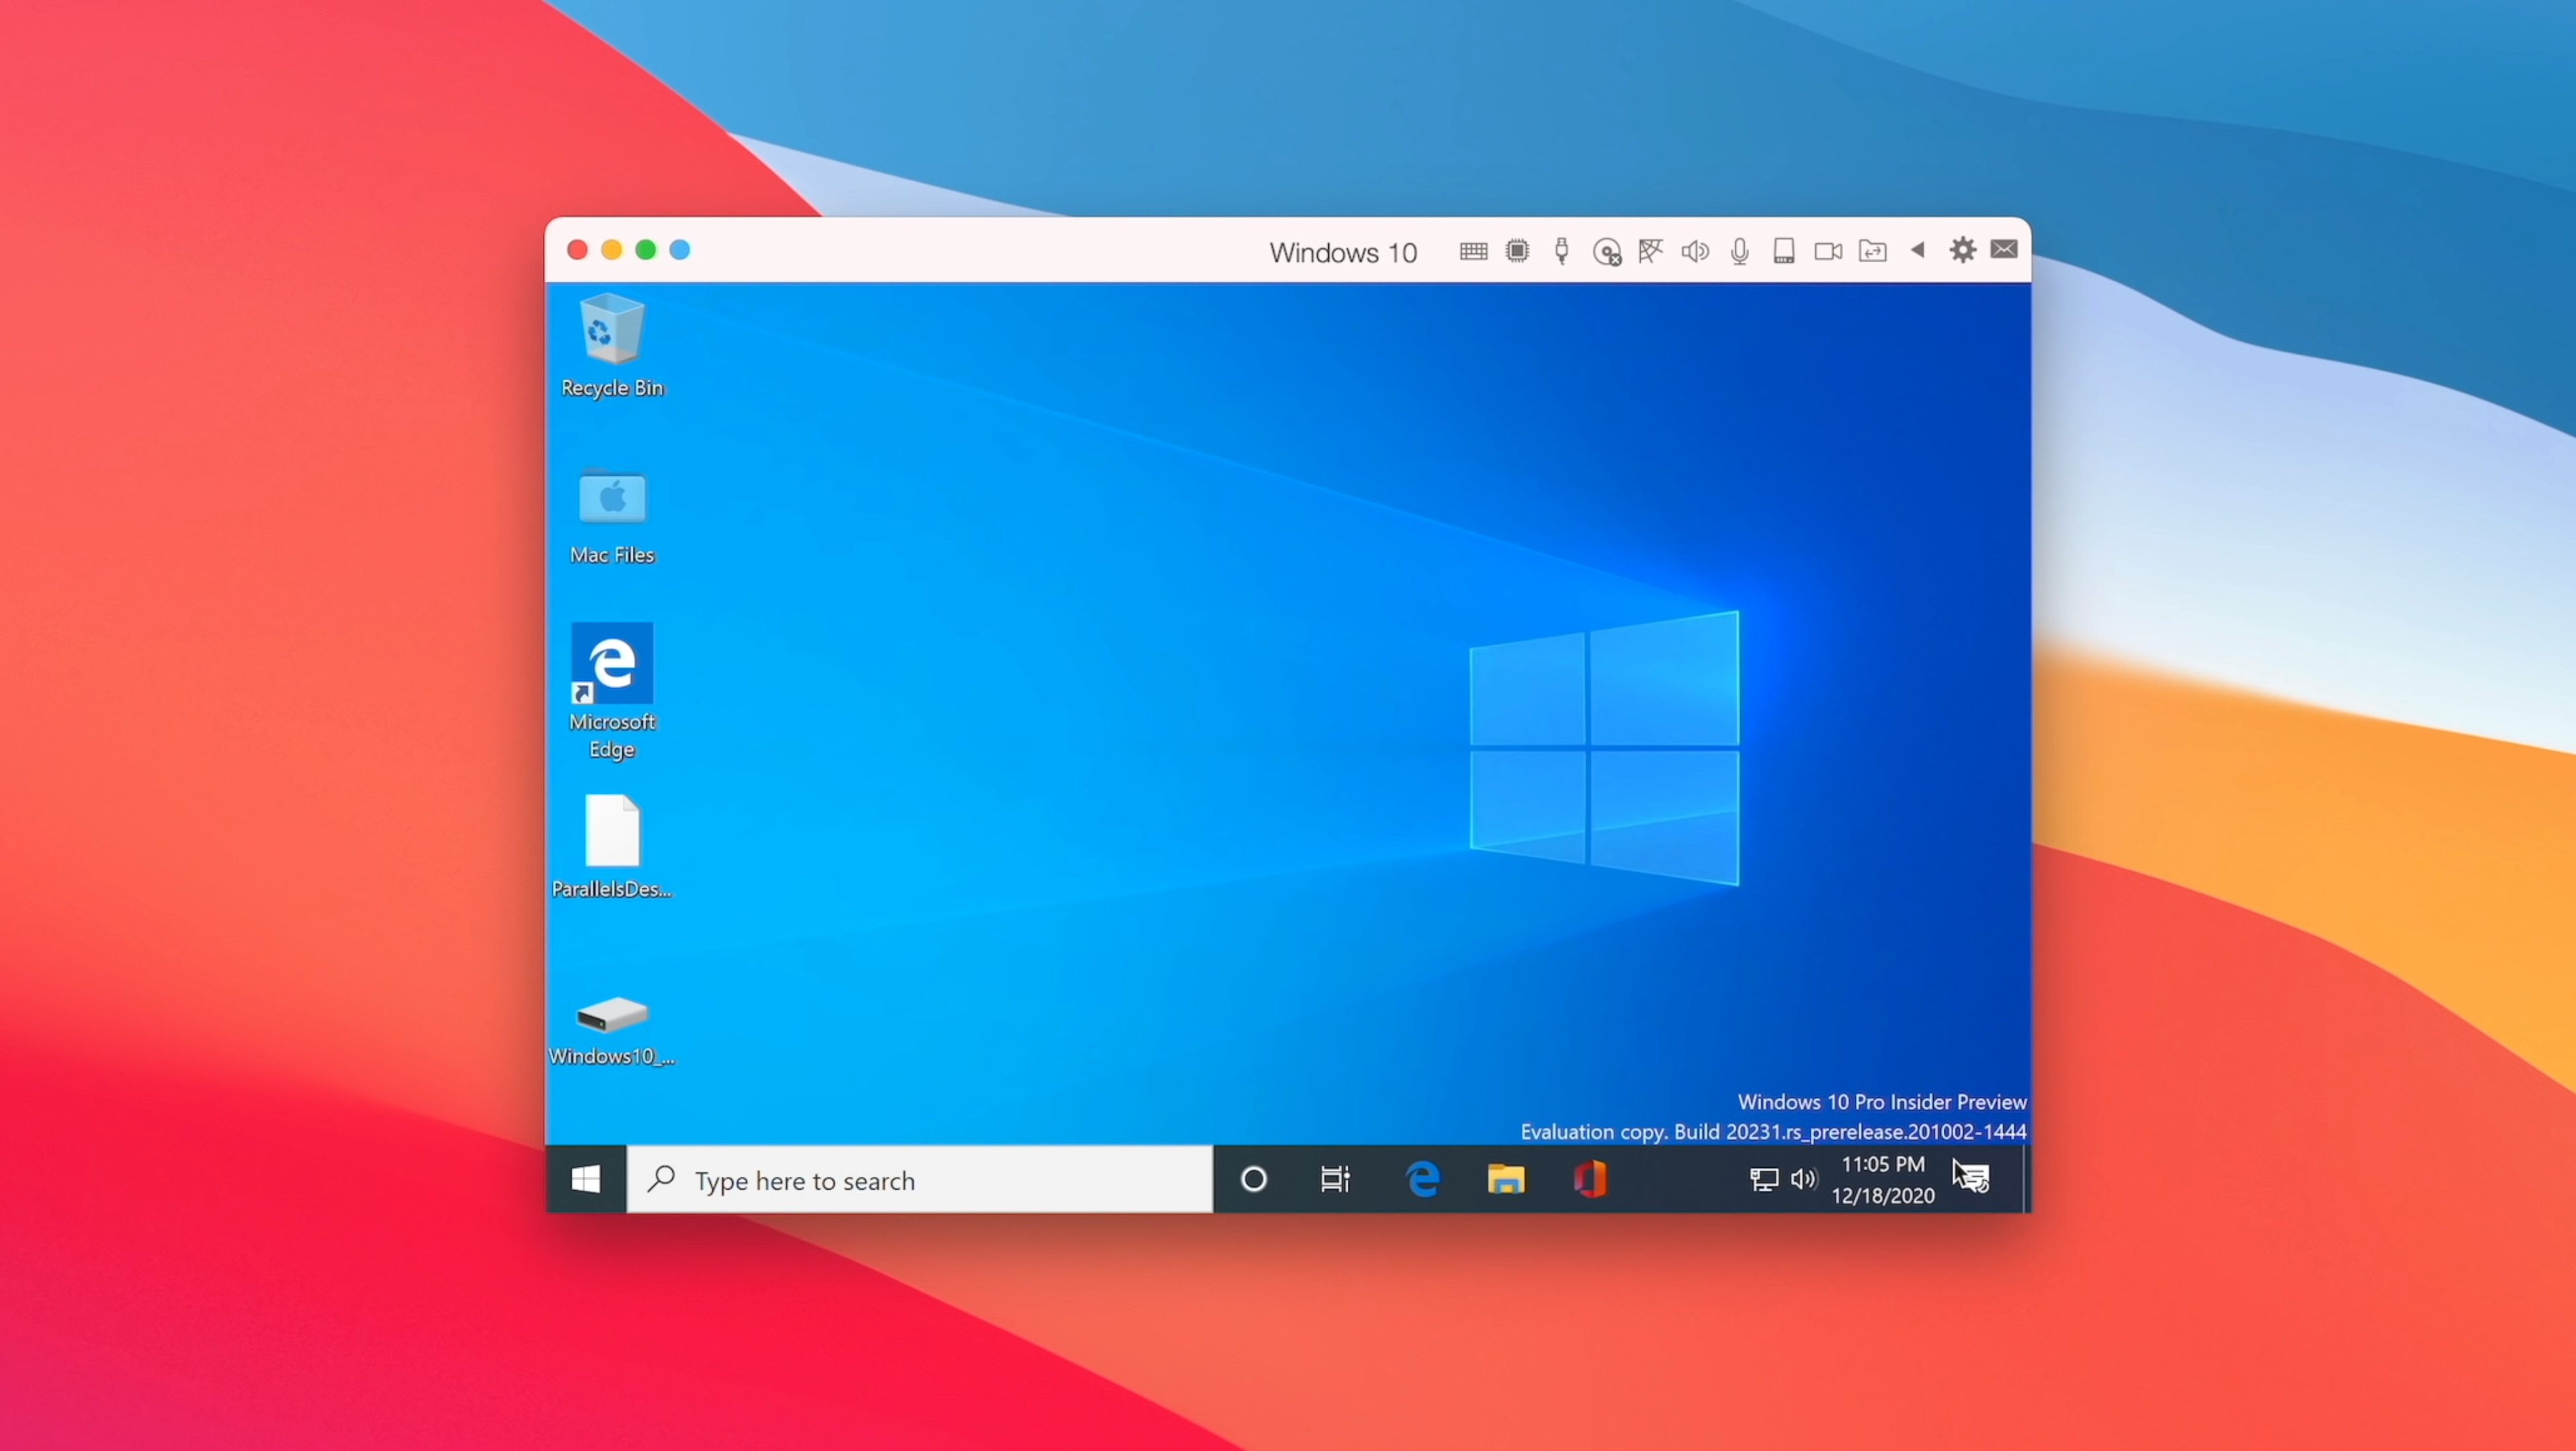
Task: Open the Windows Start menu
Action: (x=586, y=1179)
